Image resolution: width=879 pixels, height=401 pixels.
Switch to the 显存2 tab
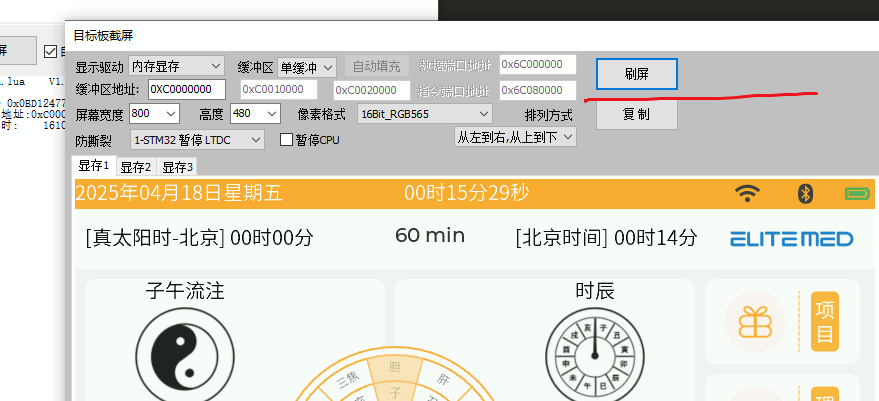pyautogui.click(x=135, y=167)
